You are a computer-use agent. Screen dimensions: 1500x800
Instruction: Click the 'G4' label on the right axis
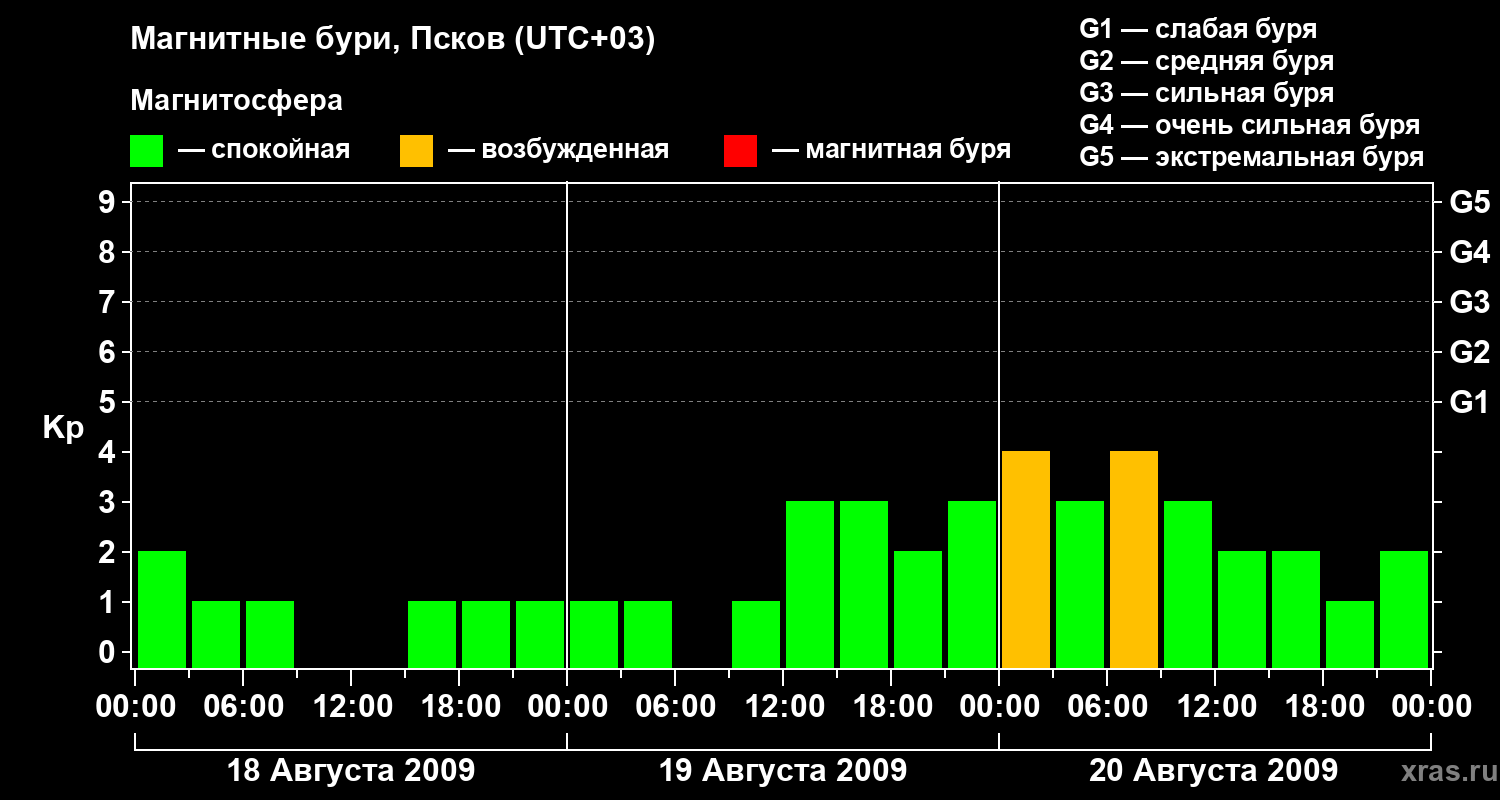pyautogui.click(x=1469, y=253)
